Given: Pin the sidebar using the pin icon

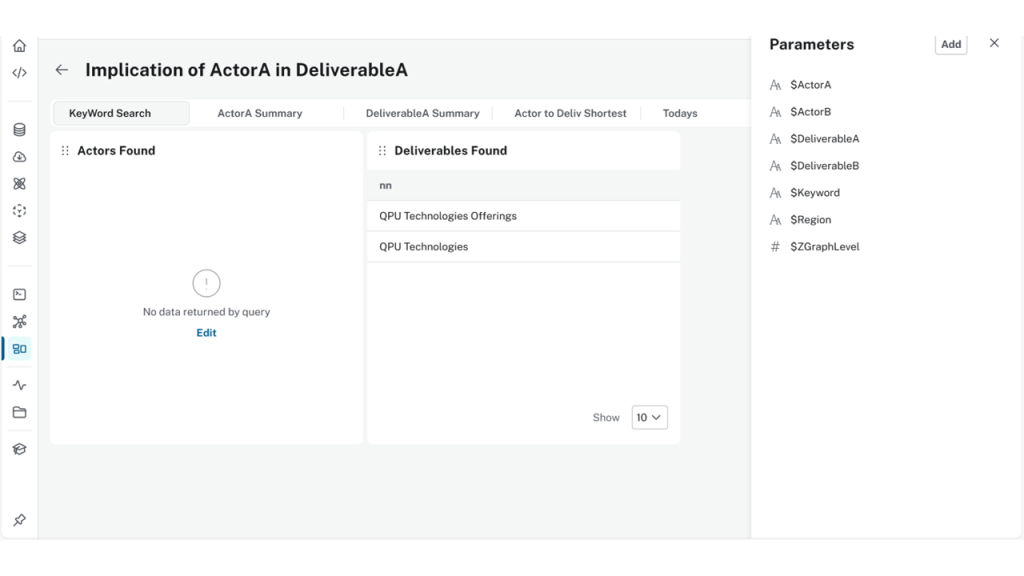Looking at the screenshot, I should [19, 520].
